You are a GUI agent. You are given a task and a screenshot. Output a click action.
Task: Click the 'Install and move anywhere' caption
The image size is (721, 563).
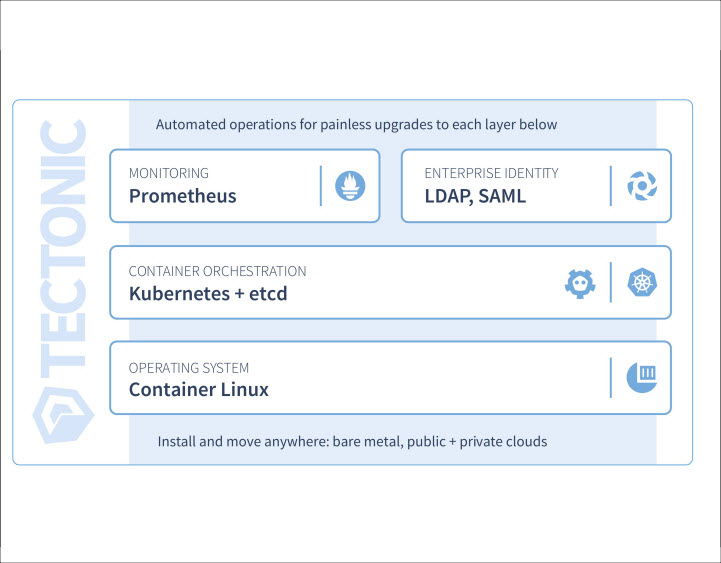point(352,441)
